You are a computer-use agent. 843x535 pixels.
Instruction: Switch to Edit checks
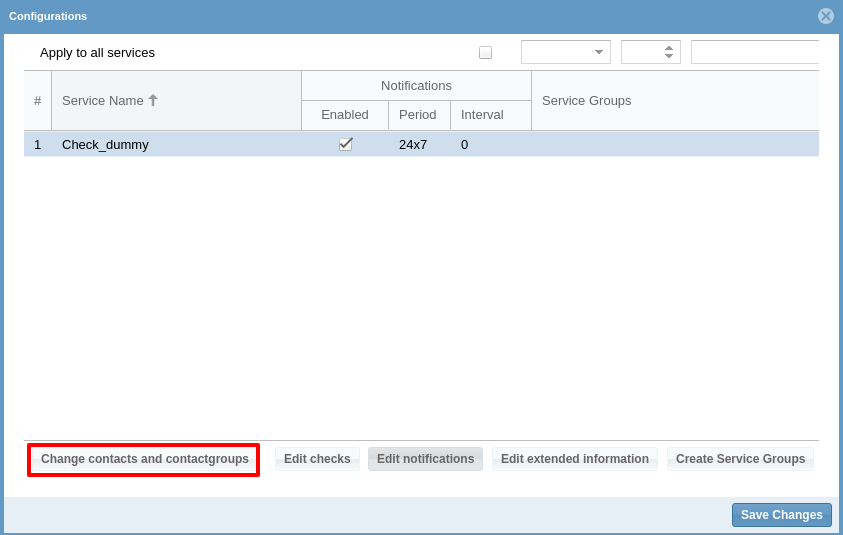click(317, 459)
